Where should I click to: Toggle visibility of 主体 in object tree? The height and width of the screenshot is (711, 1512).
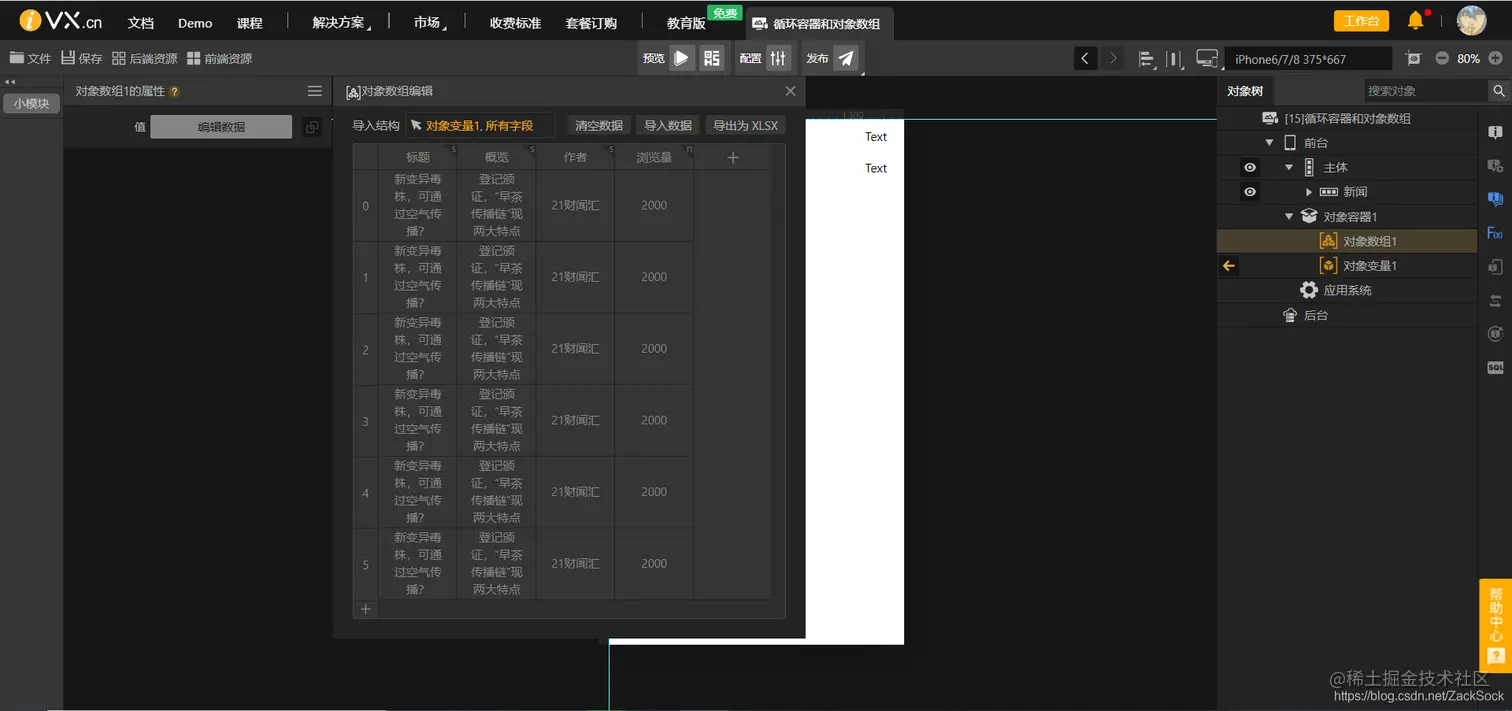tap(1248, 167)
